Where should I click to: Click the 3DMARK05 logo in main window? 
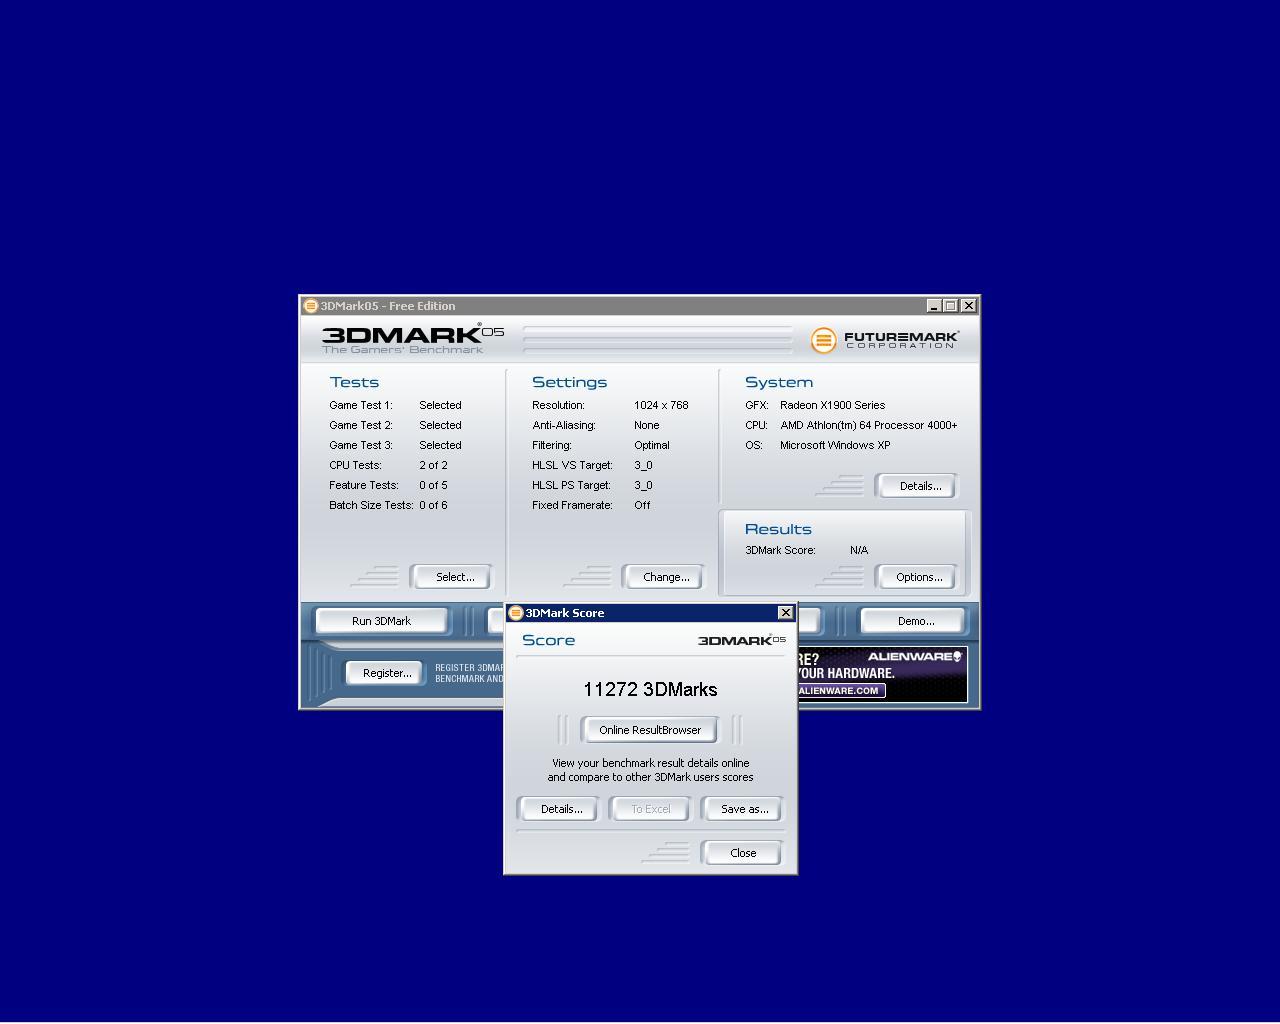point(412,339)
